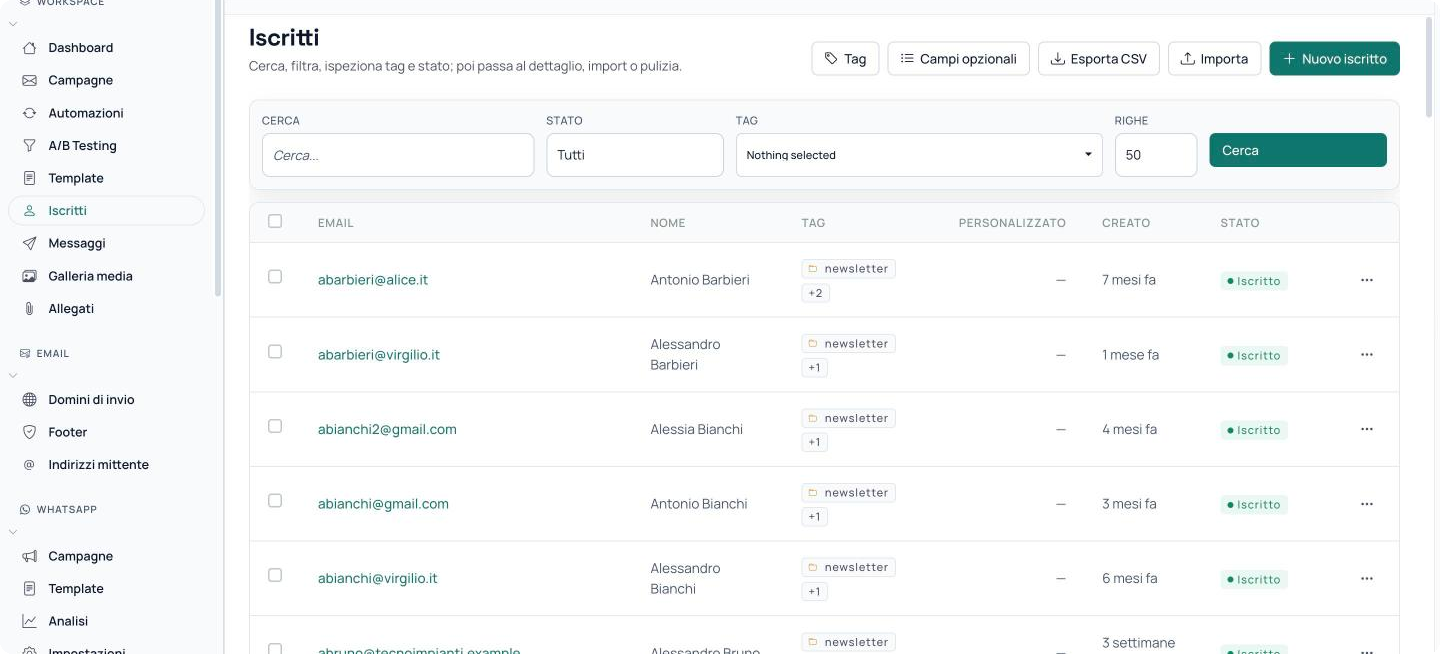Open row actions menu for abianchi@virgilio.it
The image size is (1440, 654).
point(1367,578)
